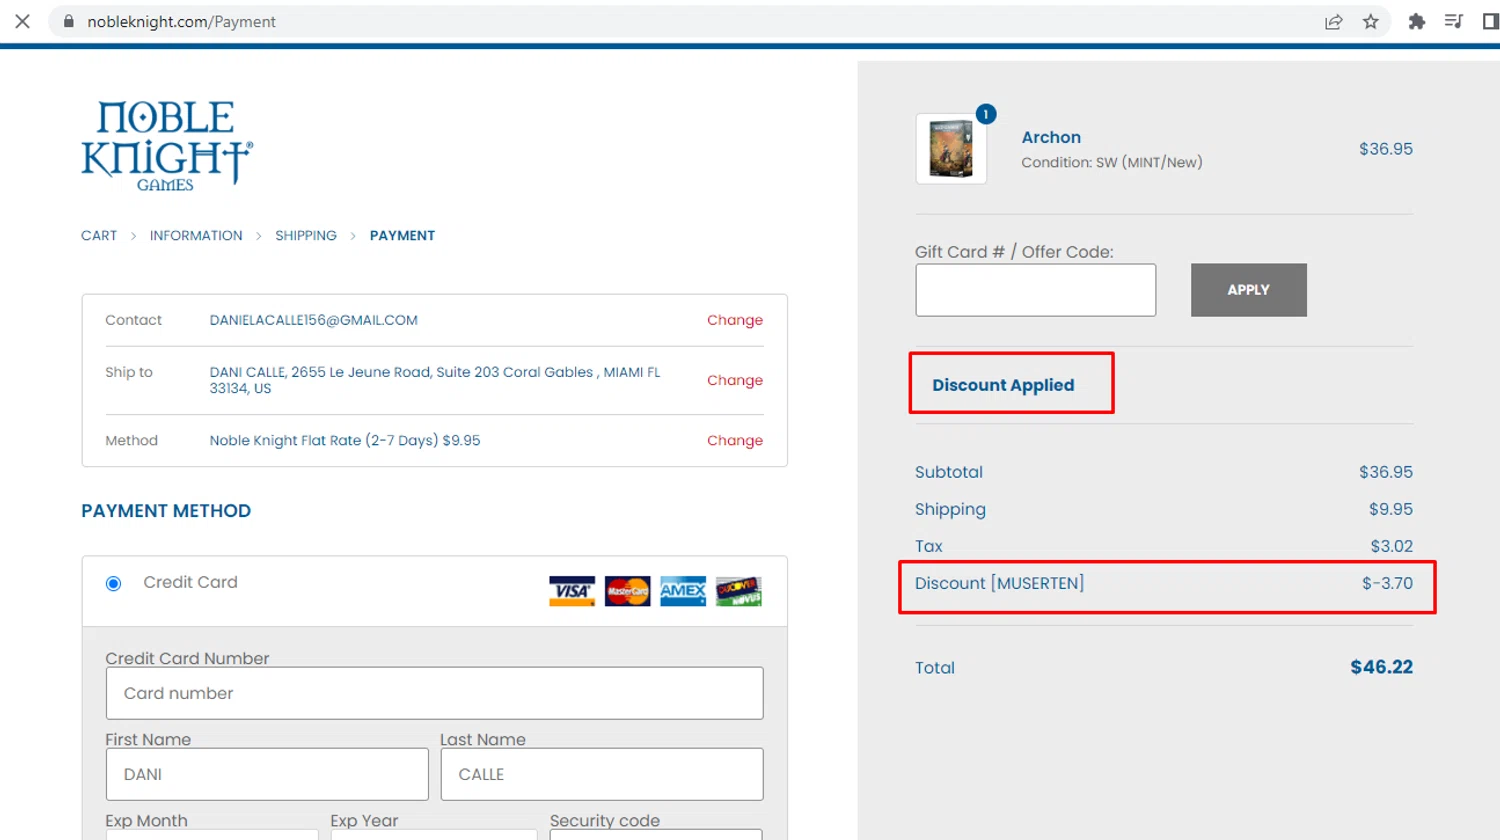Open the media control playlist icon
Screen dimensions: 1500x840
pyautogui.click(x=1454, y=21)
